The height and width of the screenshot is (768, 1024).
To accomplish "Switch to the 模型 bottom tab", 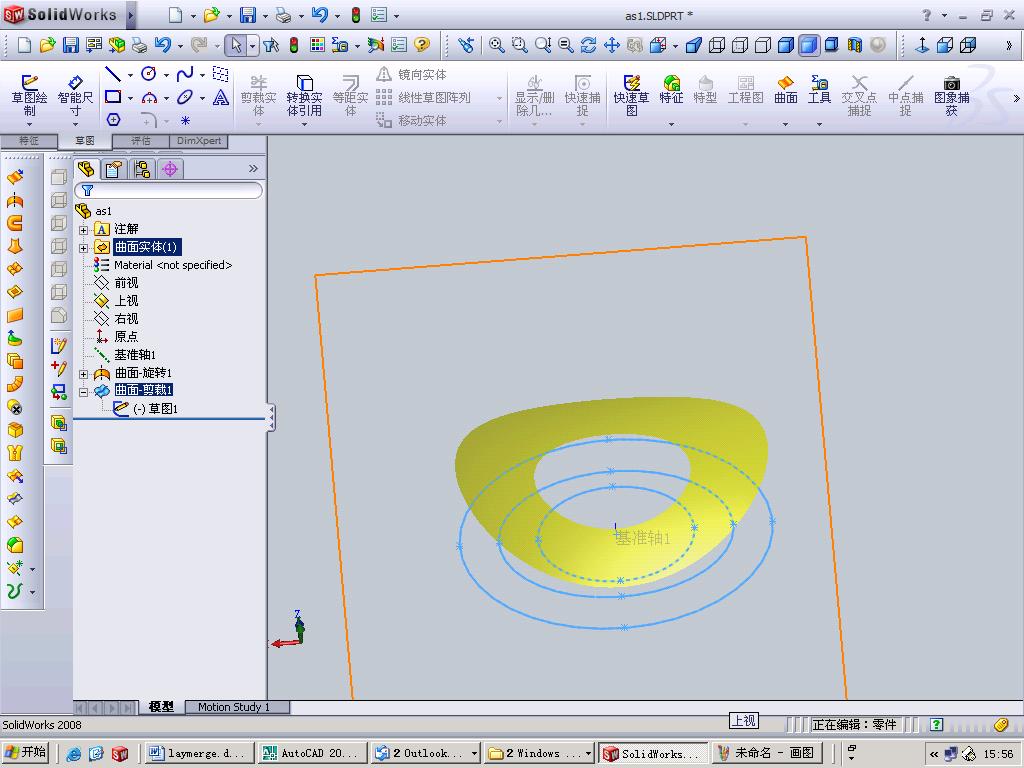I will click(x=161, y=707).
